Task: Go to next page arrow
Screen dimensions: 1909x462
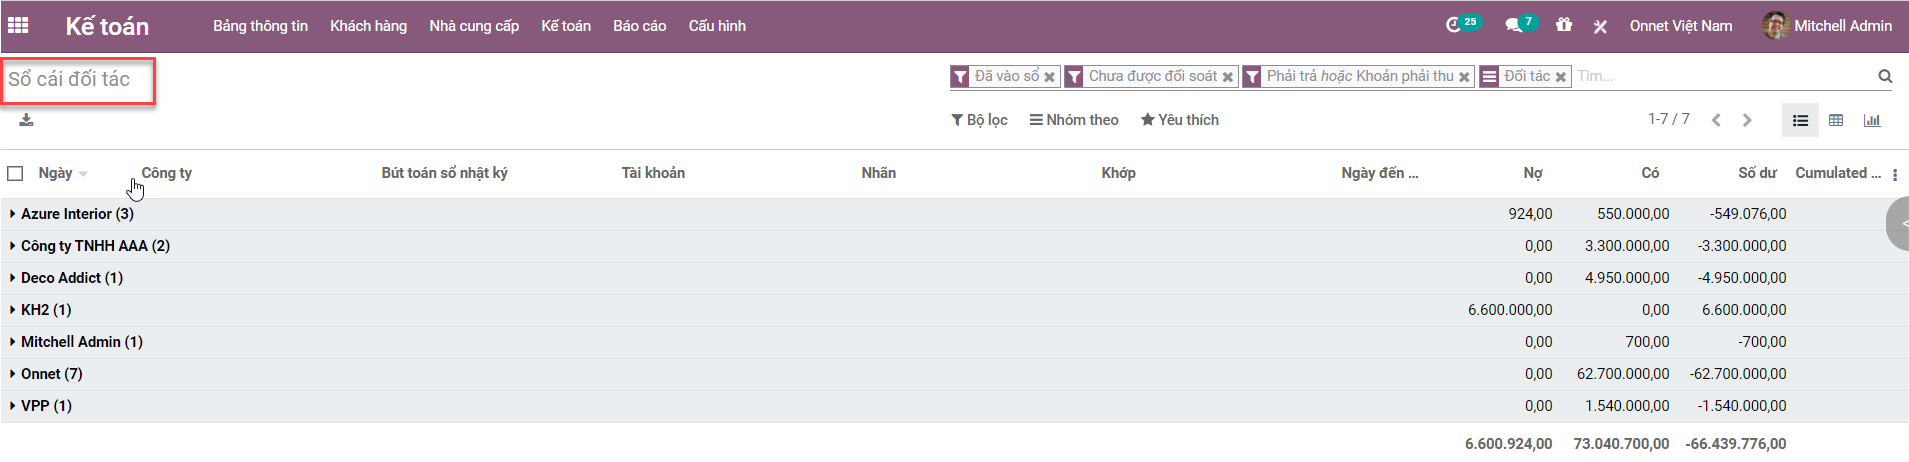Action: (x=1747, y=120)
